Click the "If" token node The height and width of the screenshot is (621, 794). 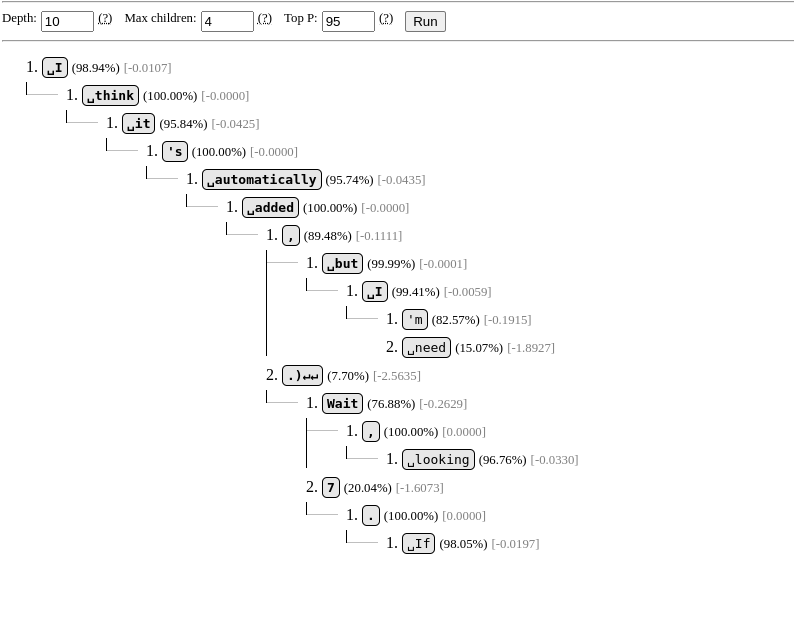point(418,544)
